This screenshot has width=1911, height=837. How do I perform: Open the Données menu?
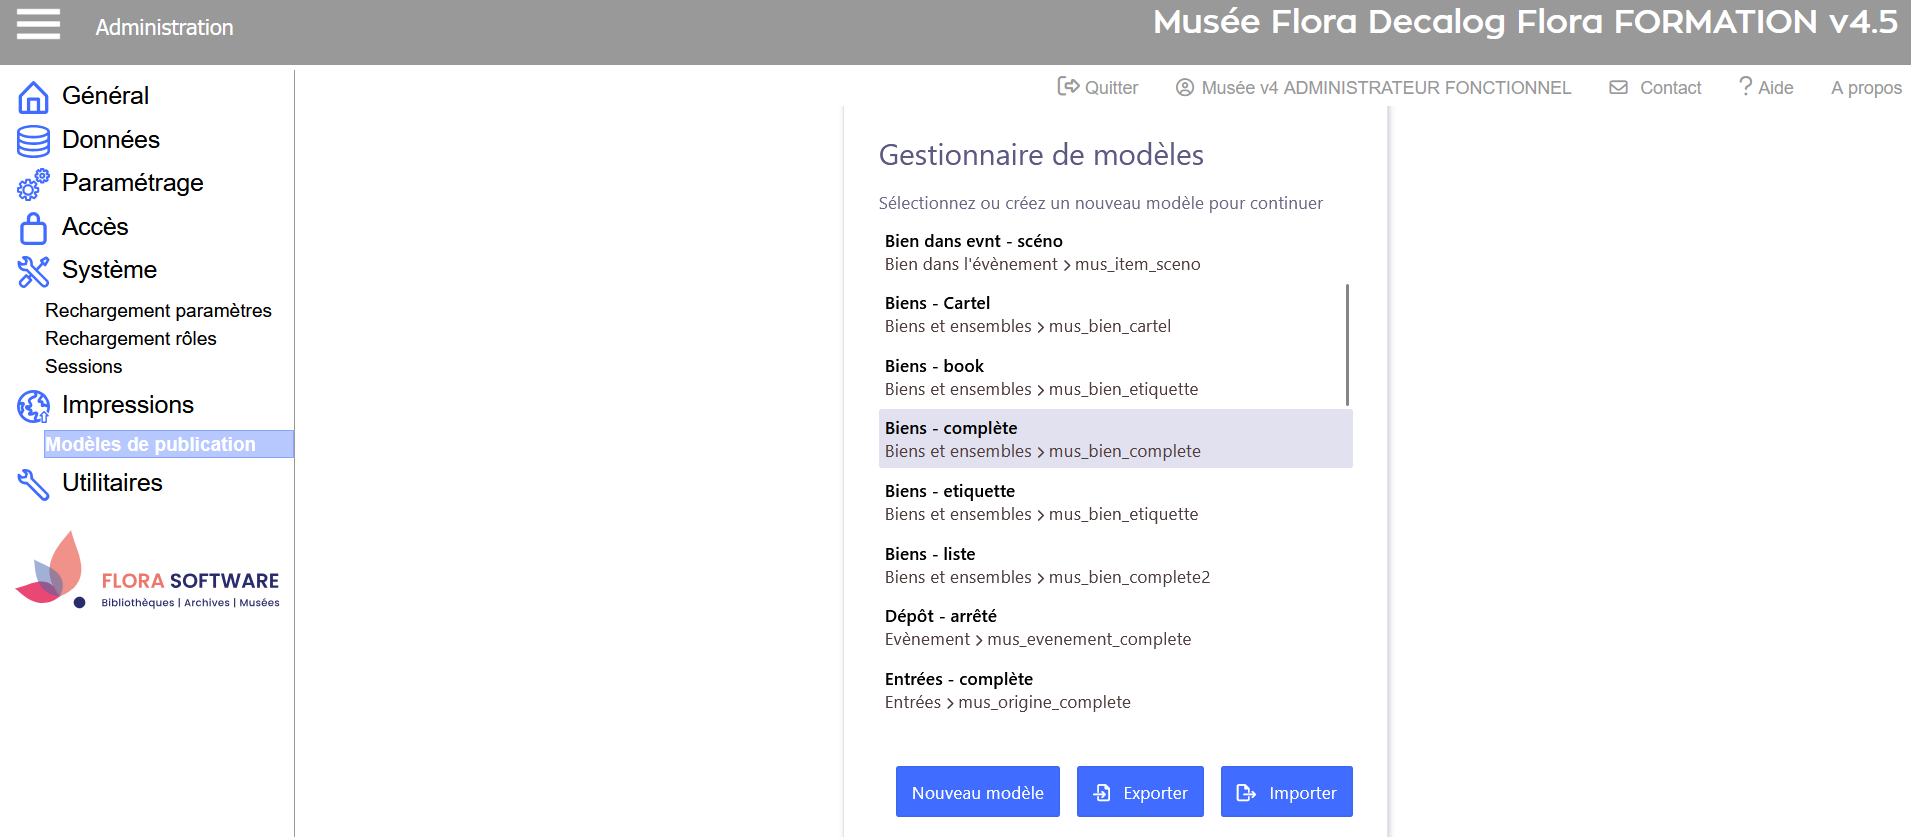pos(111,139)
